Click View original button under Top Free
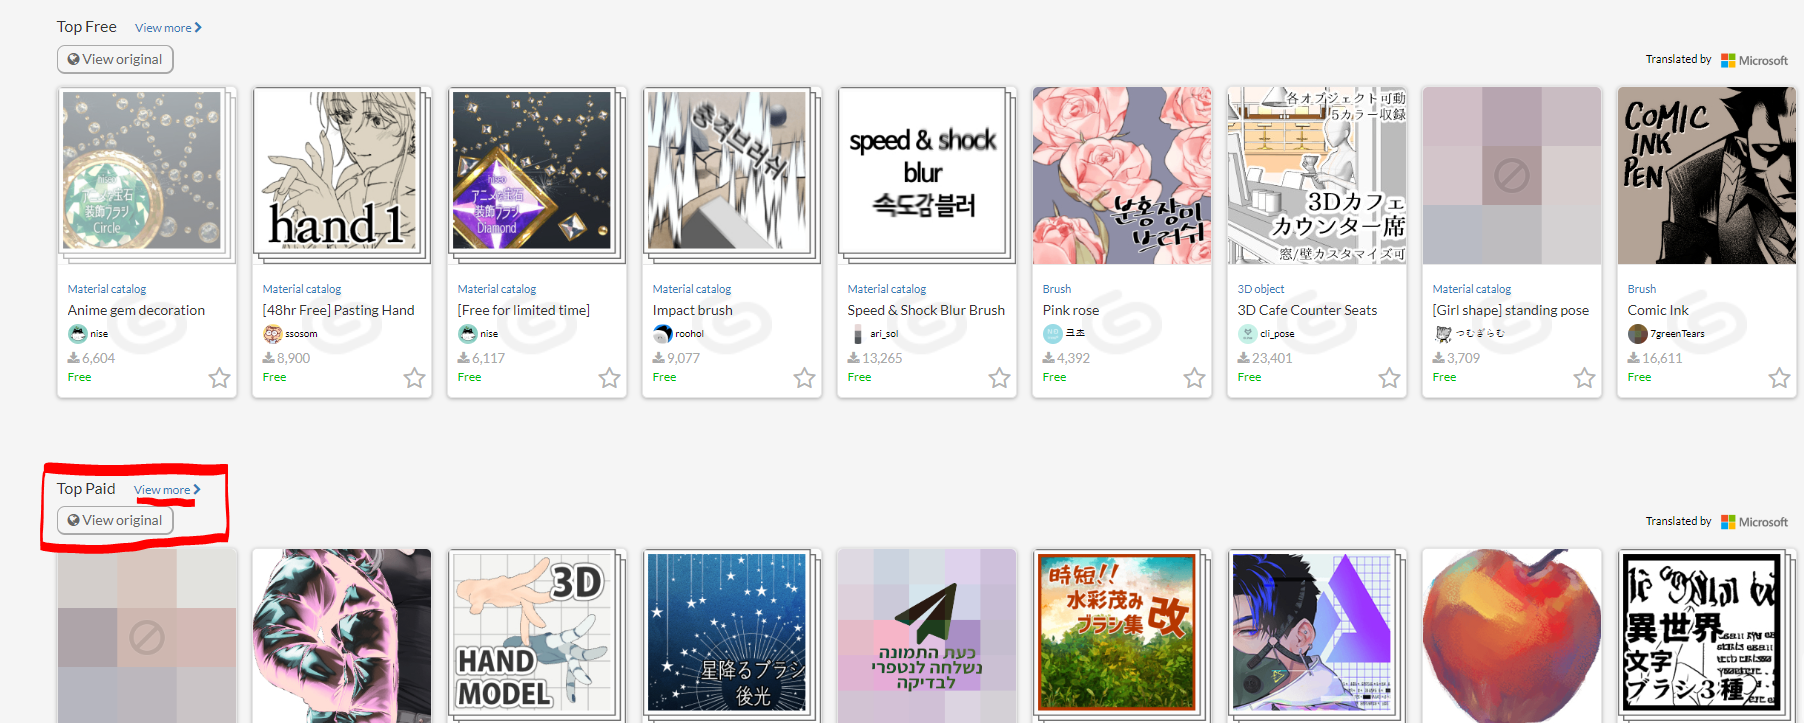 115,59
